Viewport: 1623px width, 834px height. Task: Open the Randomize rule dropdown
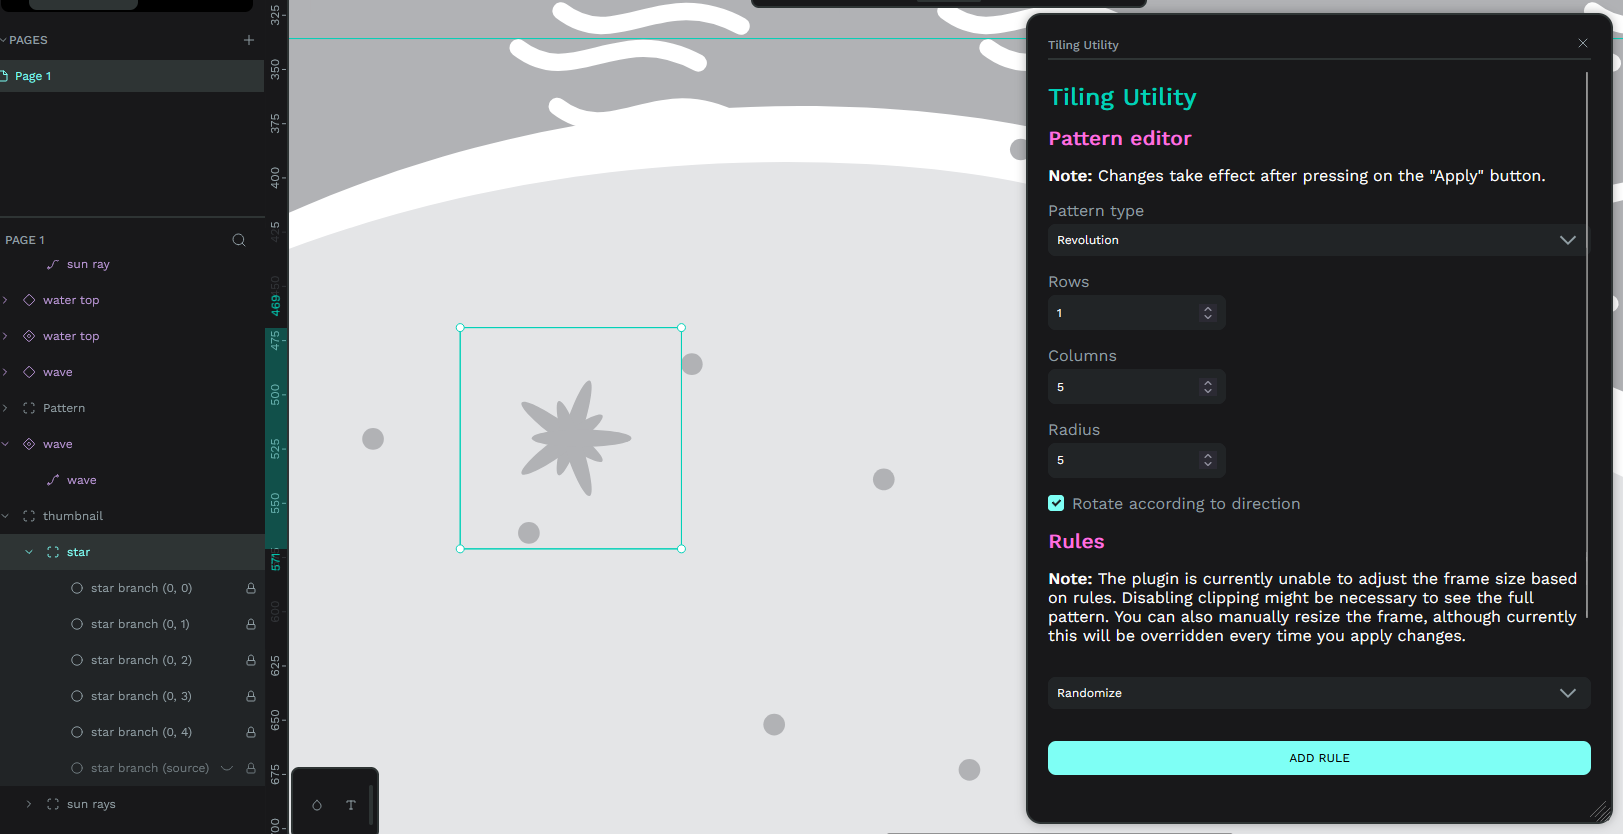1319,693
